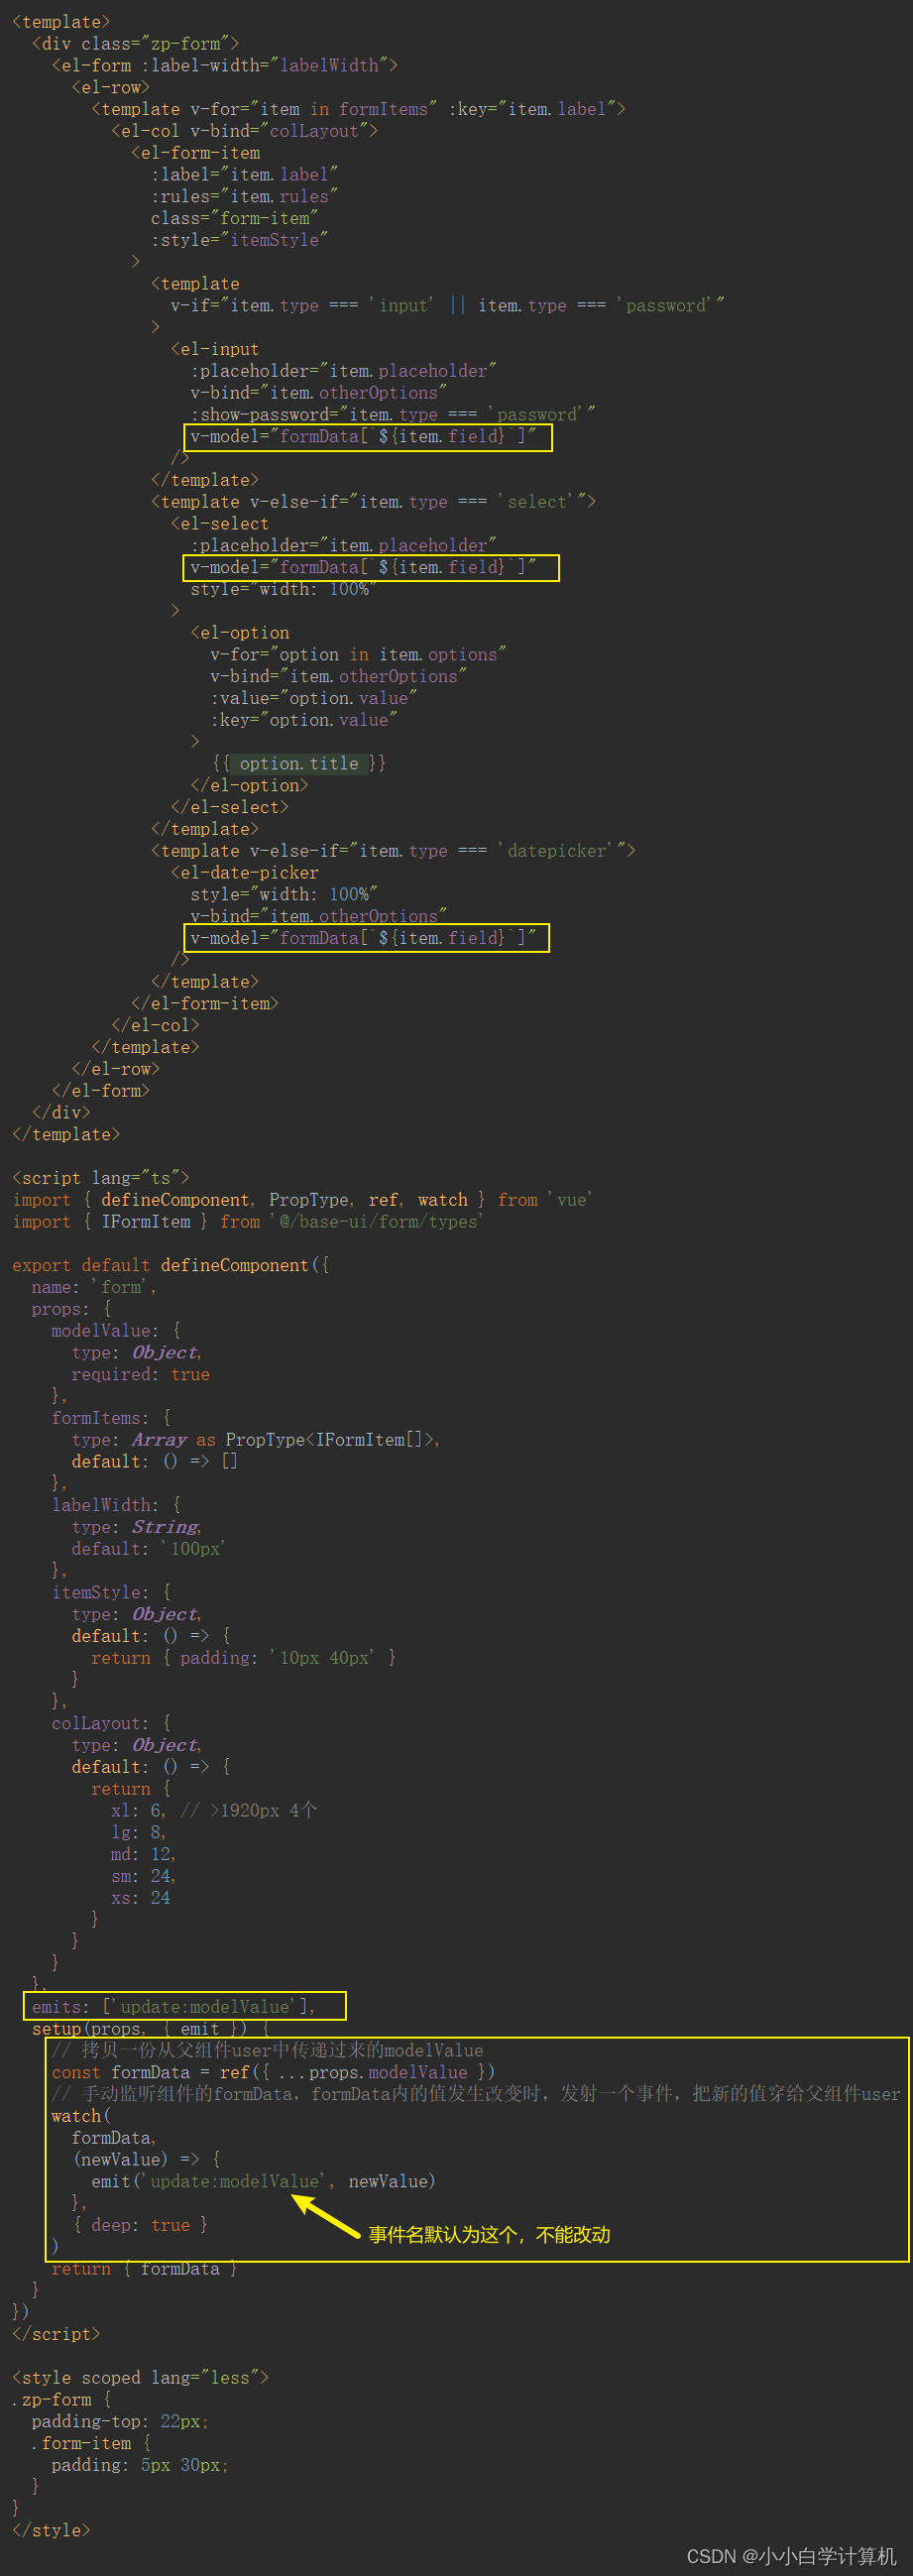Screen dimensions: 913x2576
Task: Click the setup(props, { emit }) line
Action: coord(150,2029)
